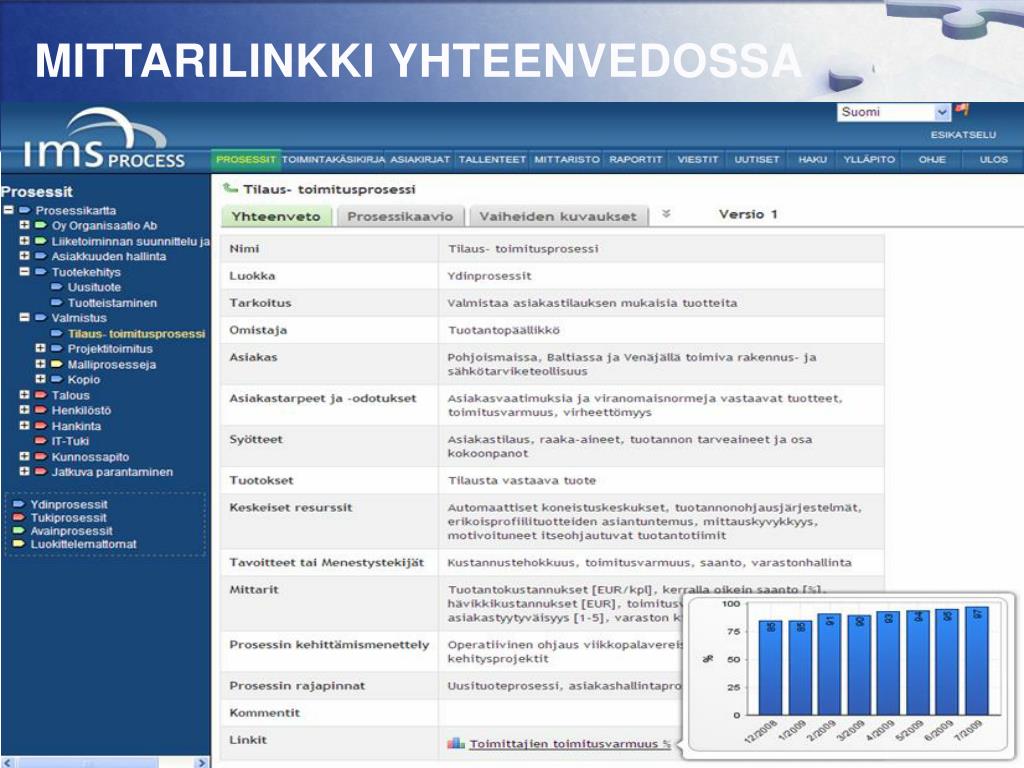Viewport: 1024px width, 768px height.
Task: Expand the Oy Organisaatio Ab node
Action: click(25, 225)
